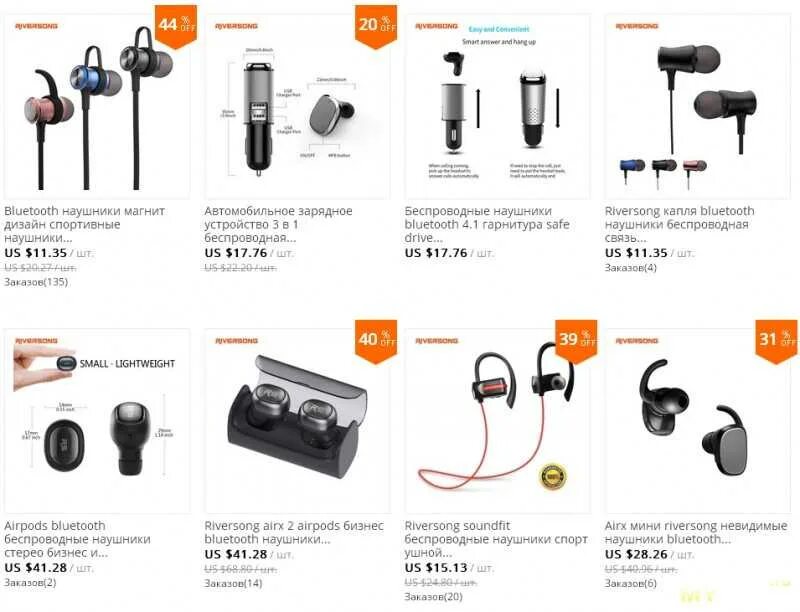The height and width of the screenshot is (612, 800).
Task: Open the 'Riversong капля bluetooth' title link
Action: coord(680,224)
